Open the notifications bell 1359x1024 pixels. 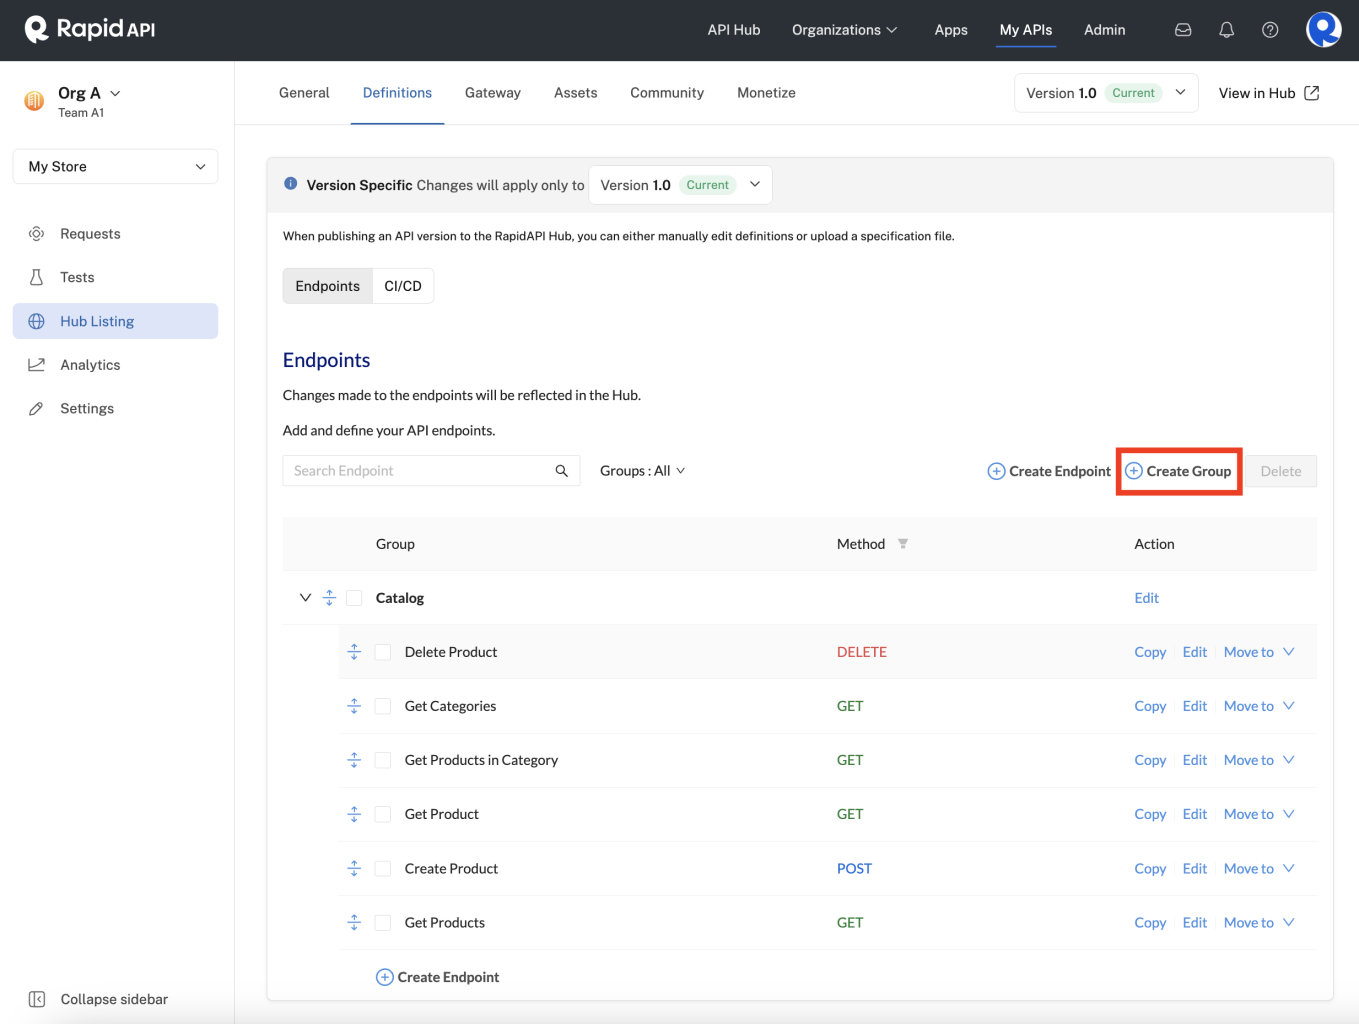pyautogui.click(x=1226, y=30)
